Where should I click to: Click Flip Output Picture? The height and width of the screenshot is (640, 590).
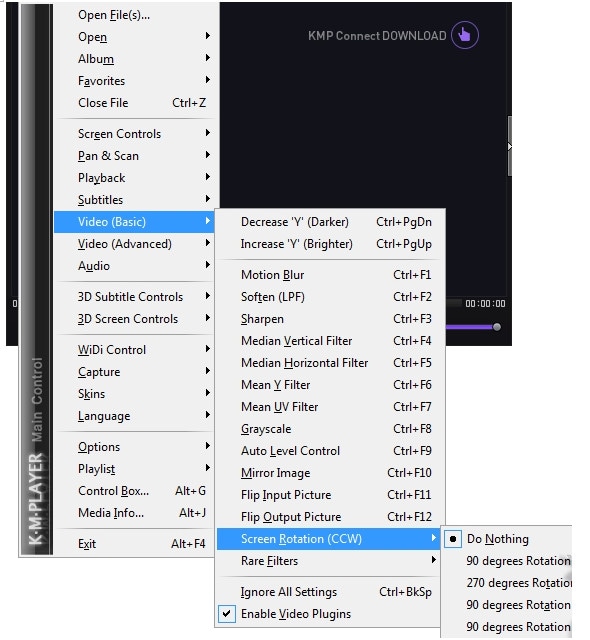(330, 517)
